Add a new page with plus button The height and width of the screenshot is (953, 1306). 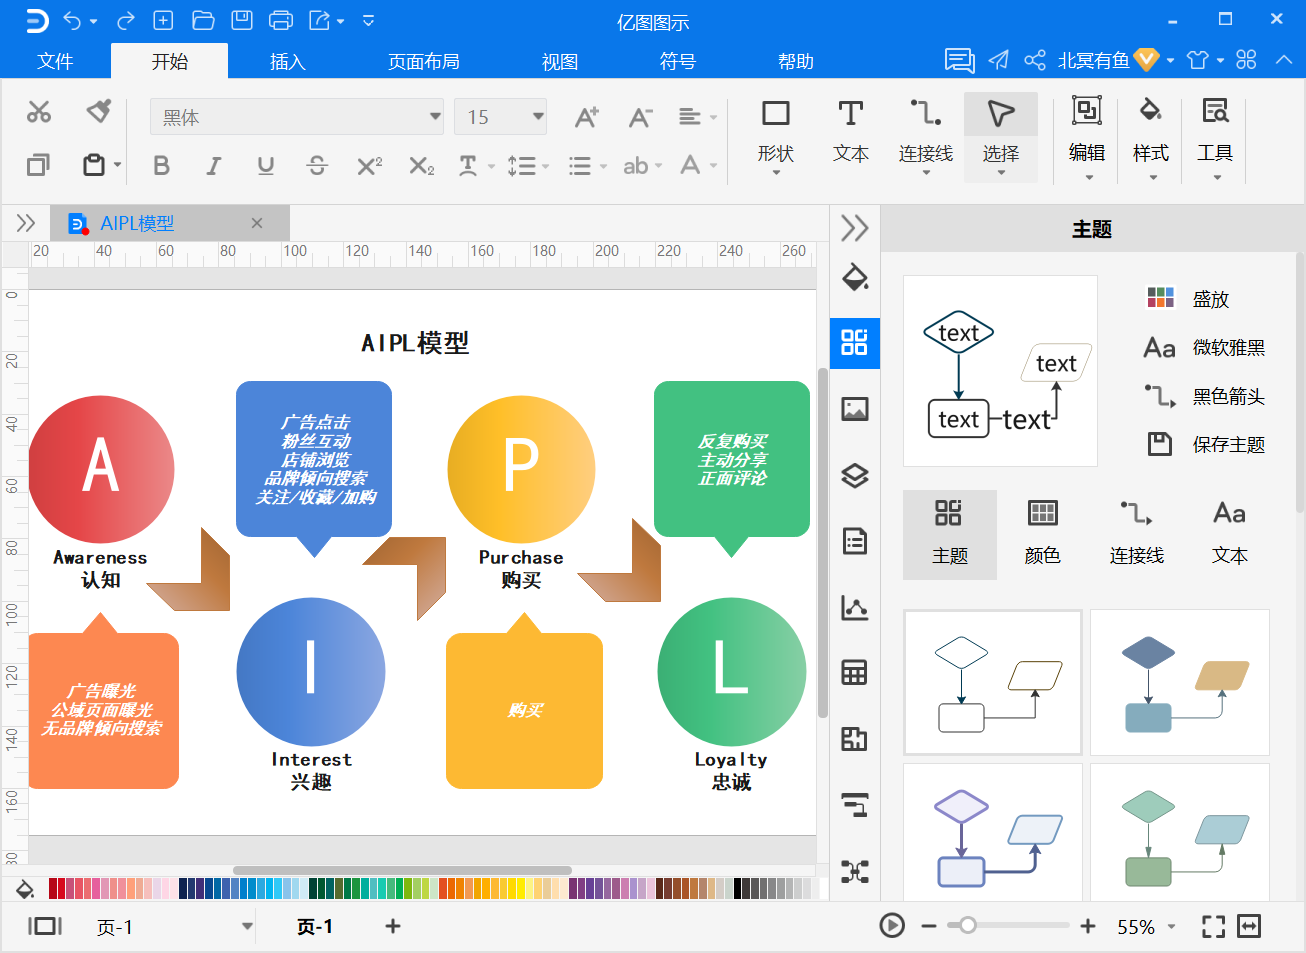coord(393,926)
